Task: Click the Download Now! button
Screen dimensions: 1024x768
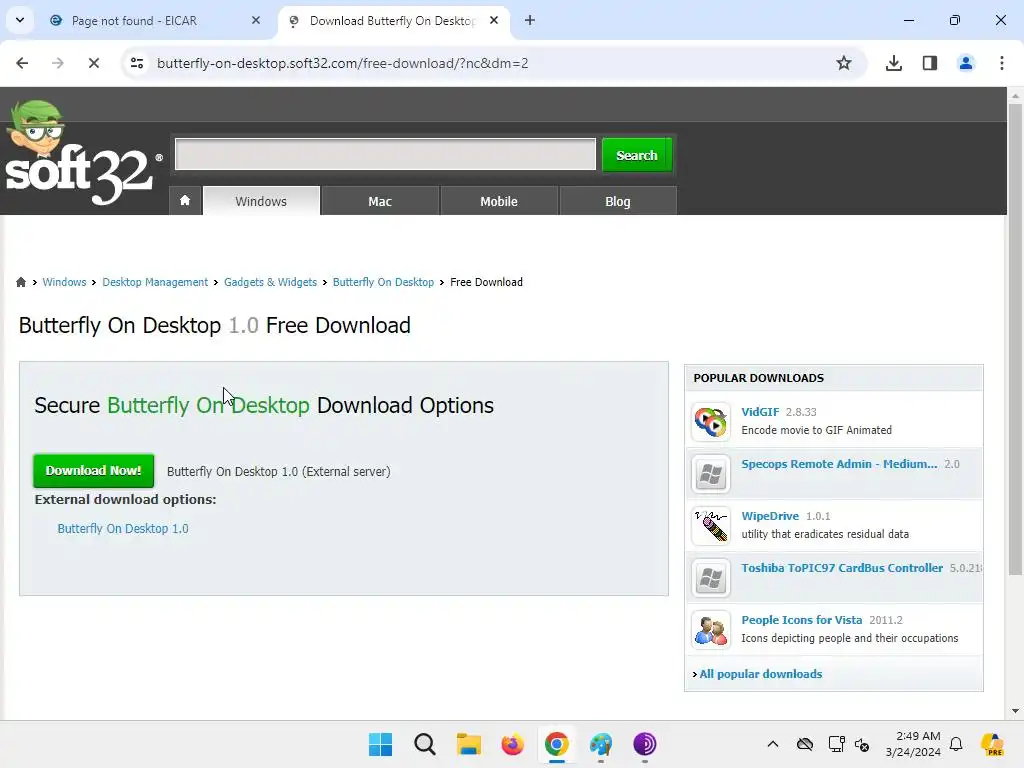Action: click(x=93, y=471)
